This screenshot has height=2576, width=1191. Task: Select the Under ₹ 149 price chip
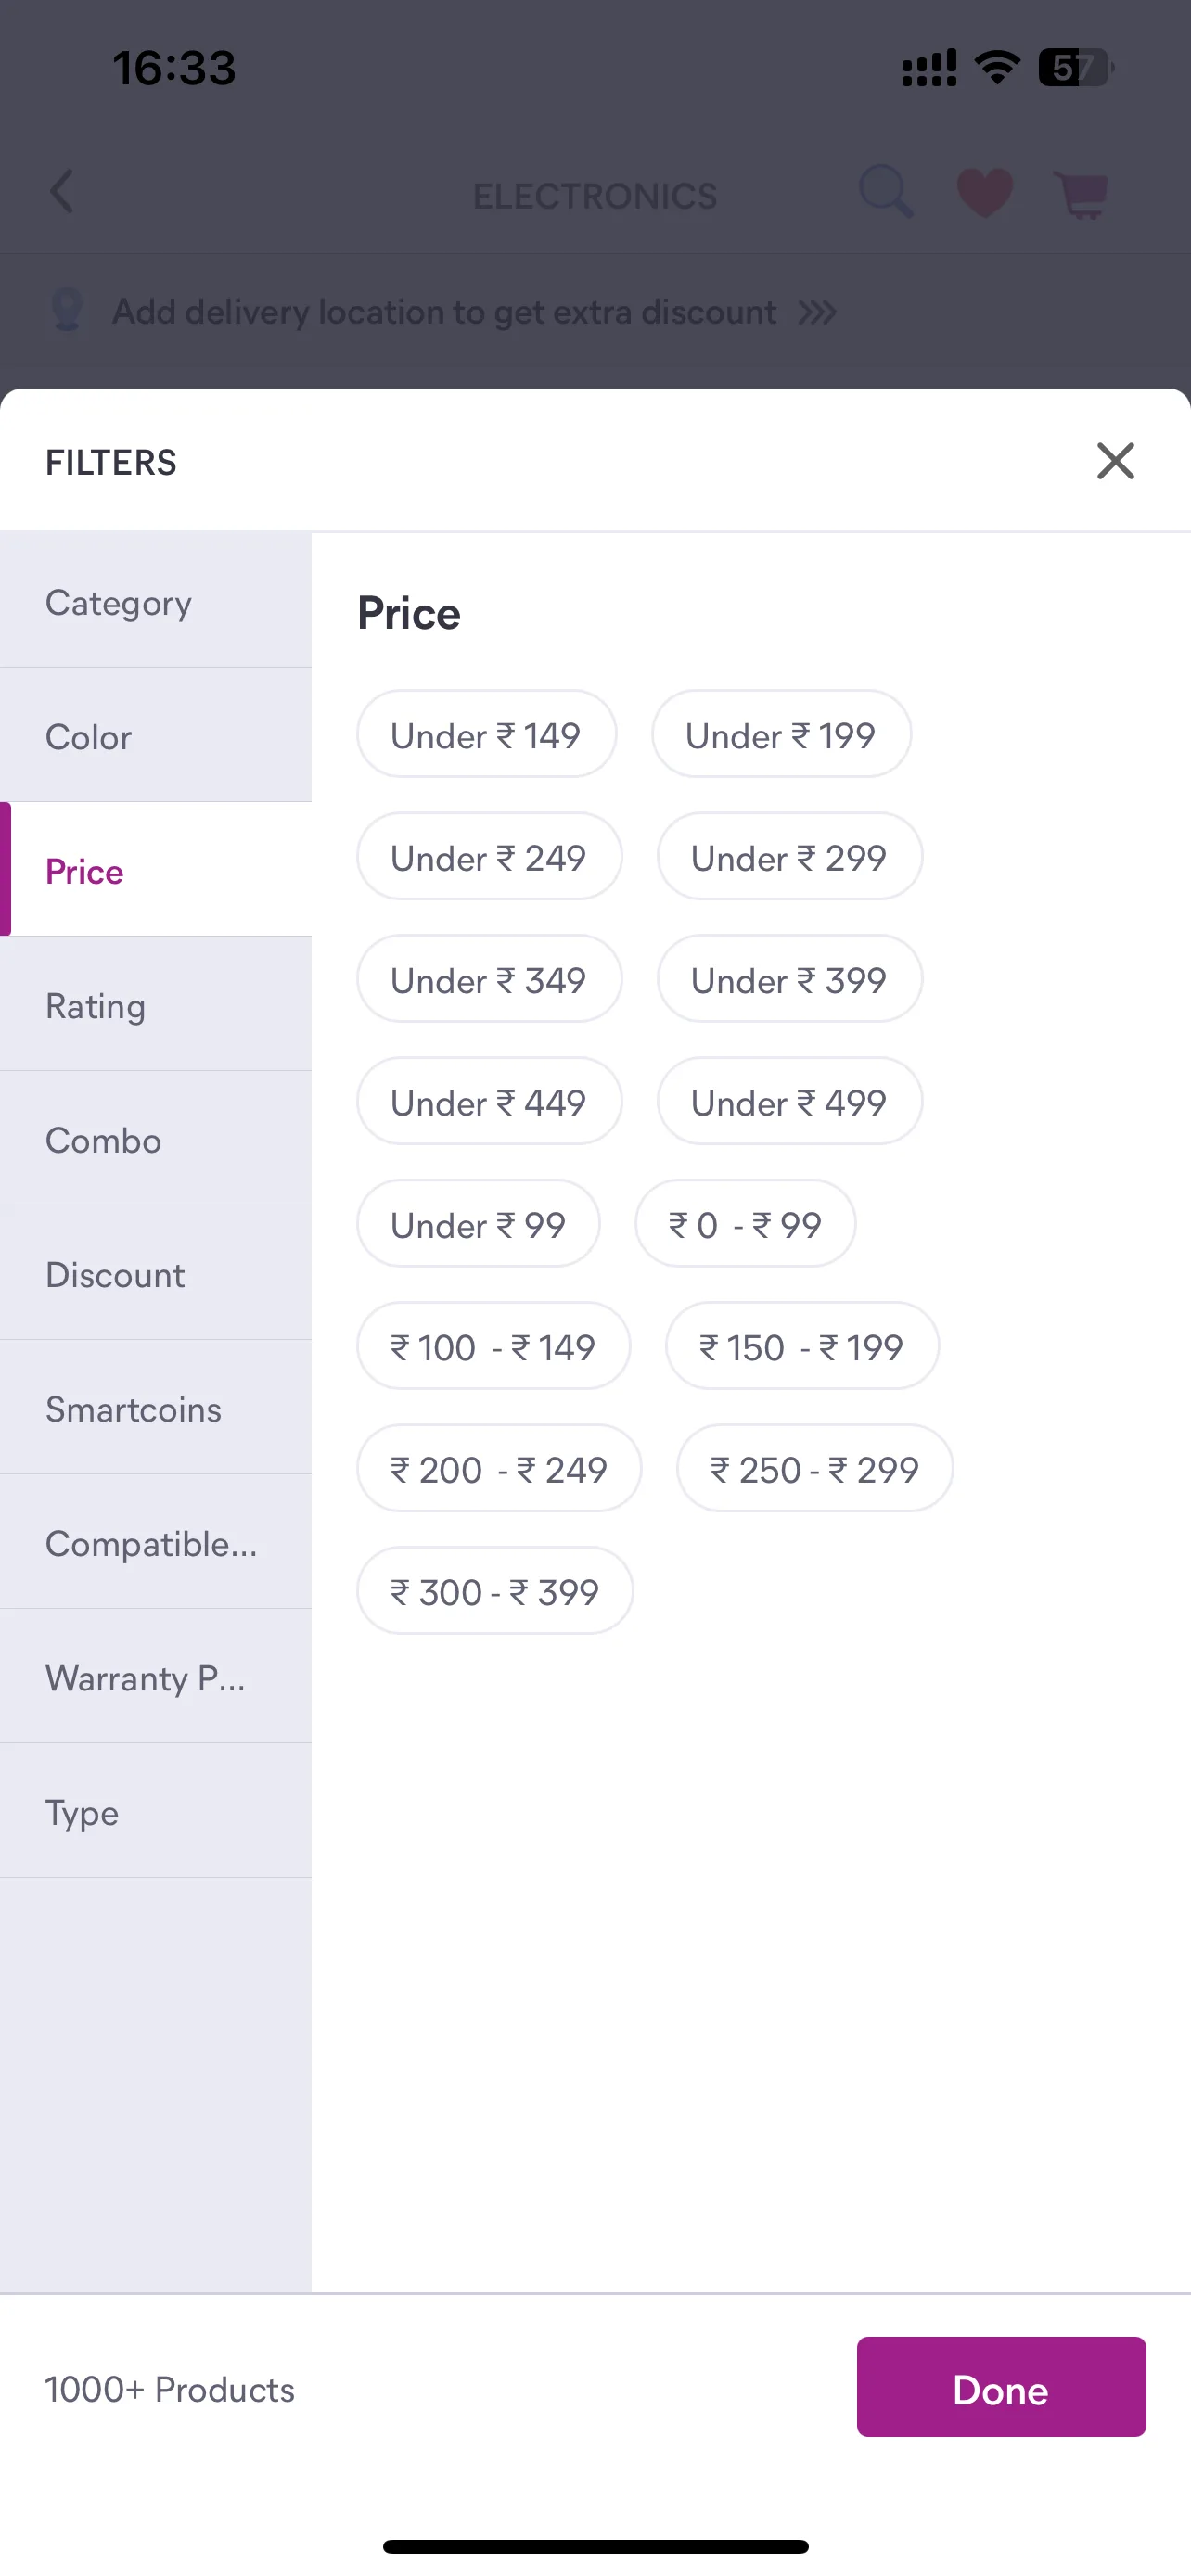(x=486, y=734)
